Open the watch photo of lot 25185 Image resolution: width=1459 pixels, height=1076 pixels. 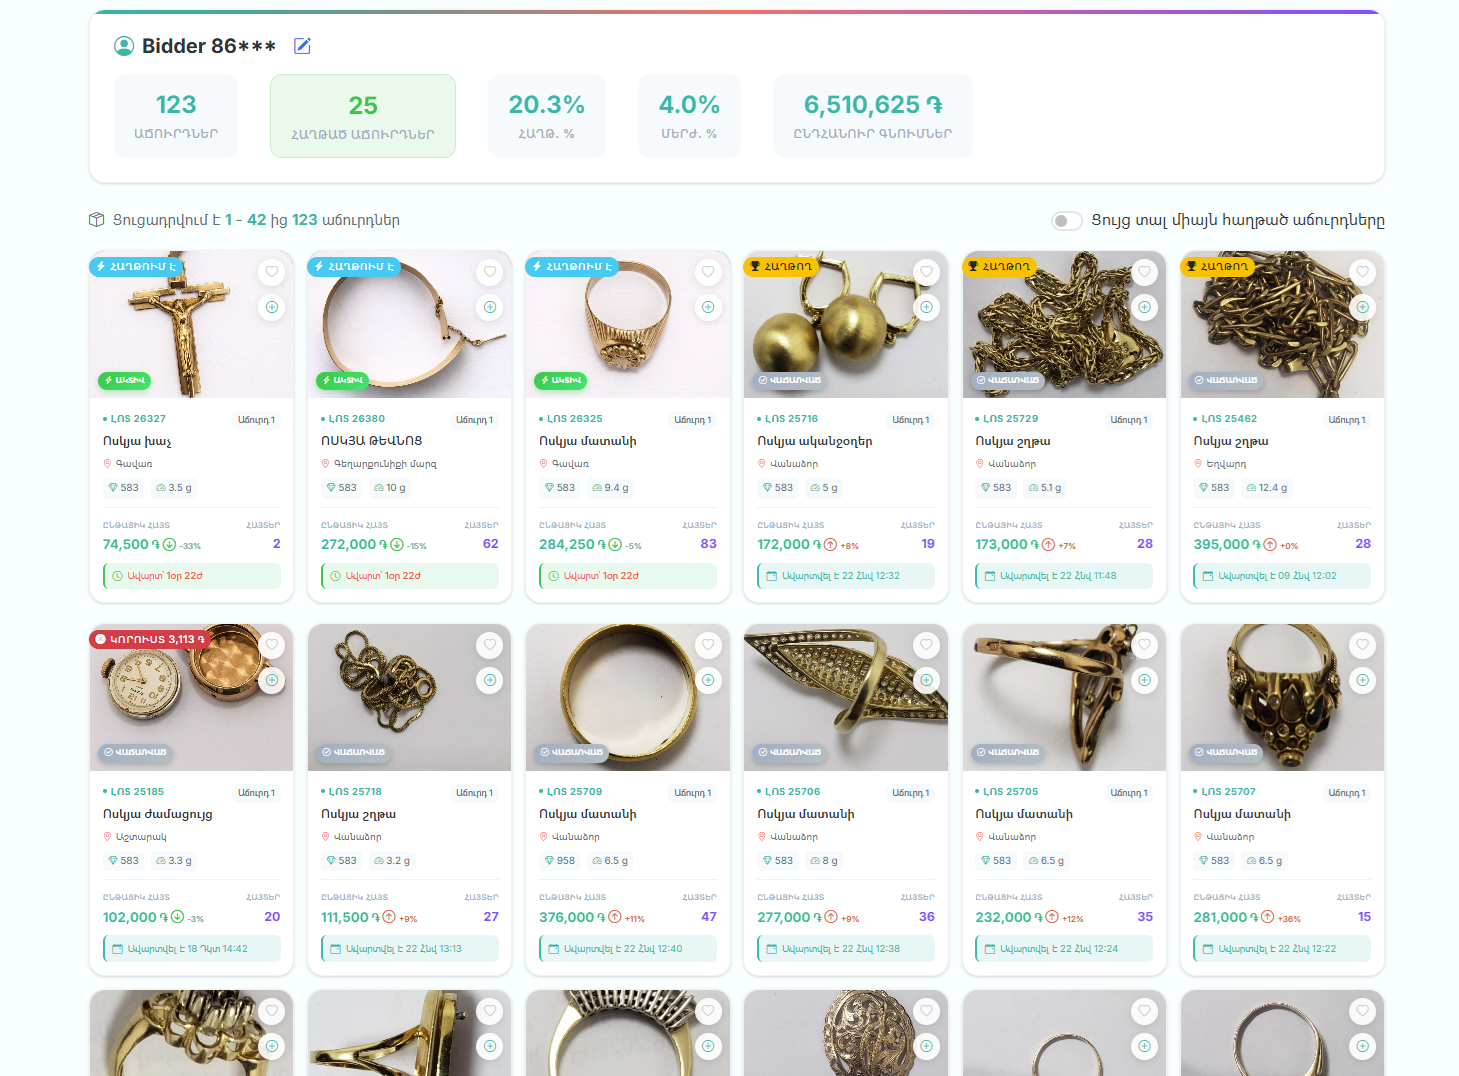point(191,697)
